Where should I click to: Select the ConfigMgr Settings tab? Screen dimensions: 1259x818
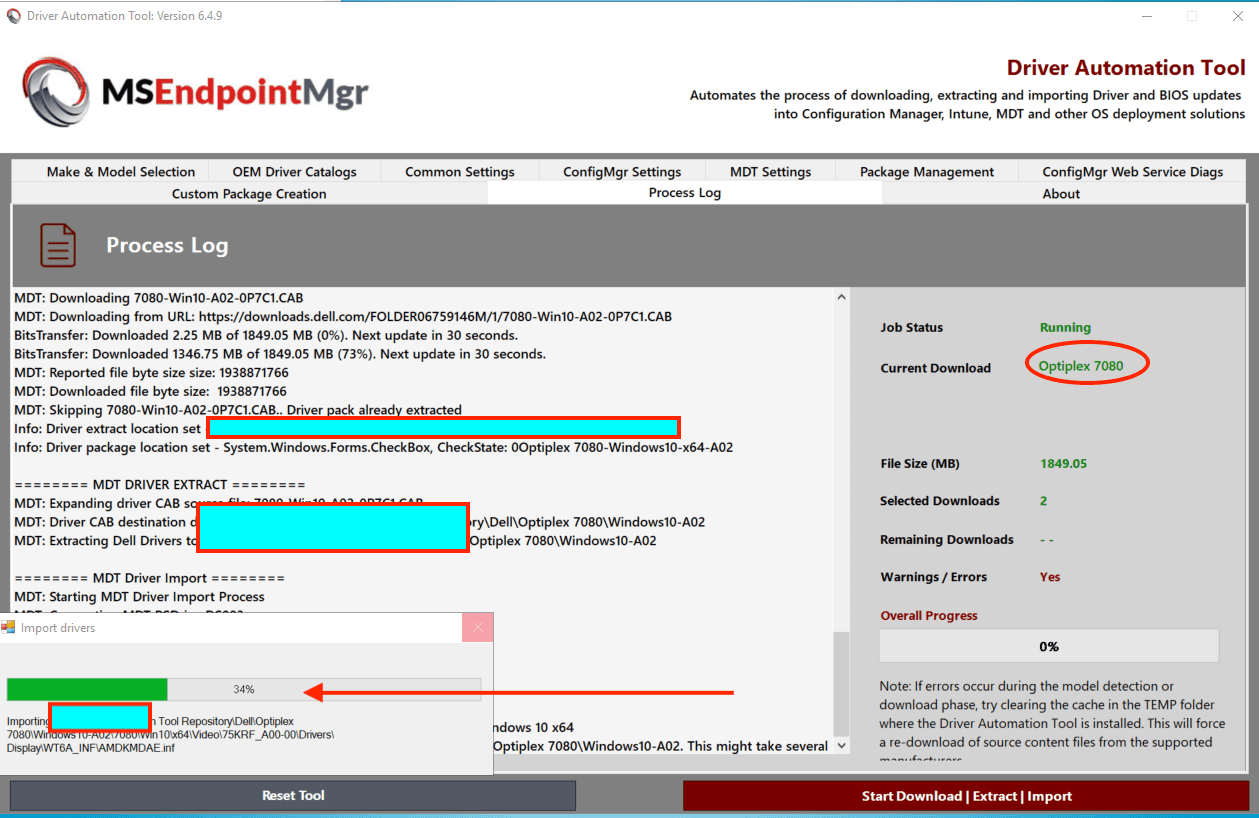[622, 172]
